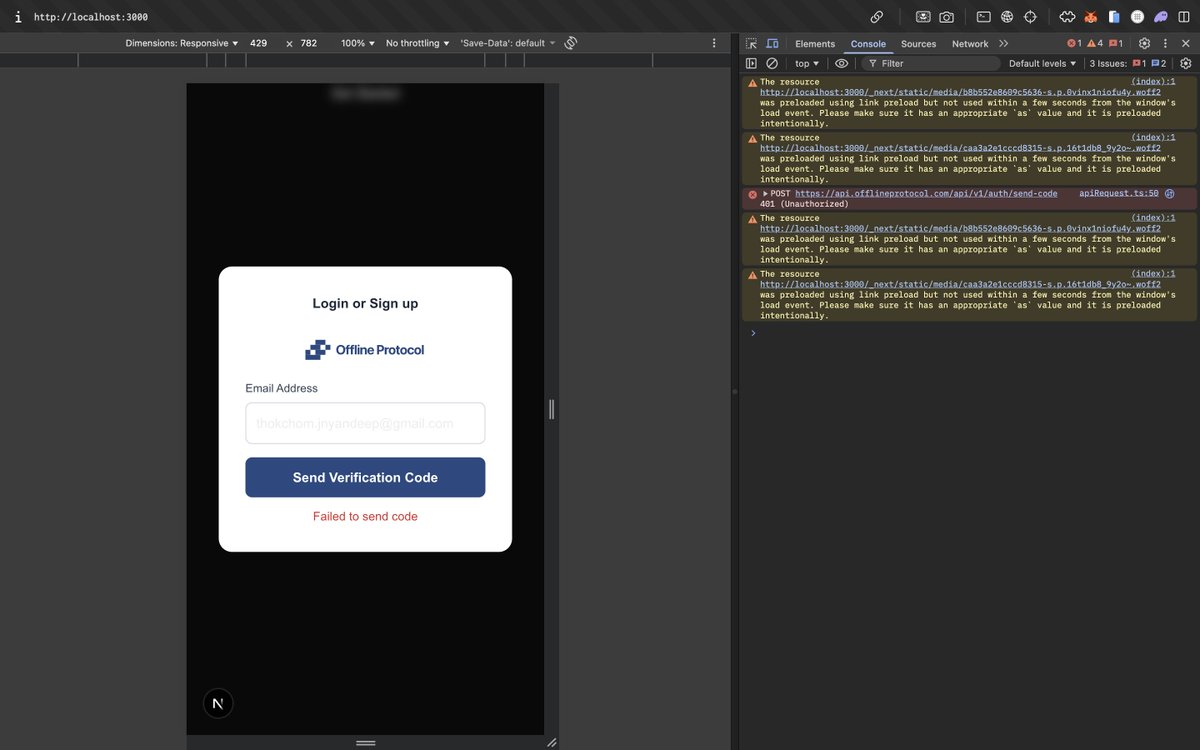
Task: Click the picture download icon left of camera
Action: coord(922,17)
